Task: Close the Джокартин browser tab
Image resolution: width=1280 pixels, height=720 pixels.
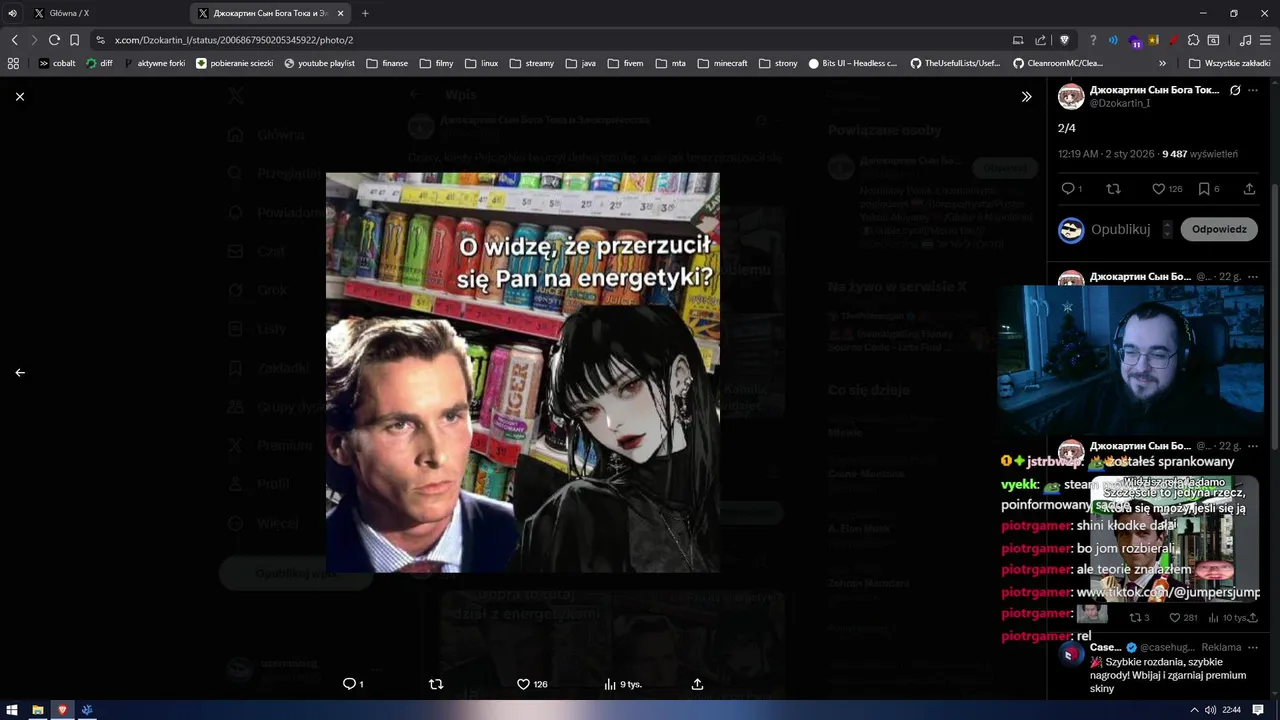Action: pyautogui.click(x=341, y=13)
